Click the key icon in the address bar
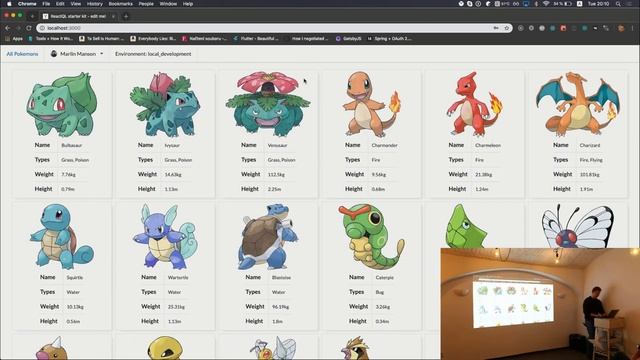 [496, 28]
